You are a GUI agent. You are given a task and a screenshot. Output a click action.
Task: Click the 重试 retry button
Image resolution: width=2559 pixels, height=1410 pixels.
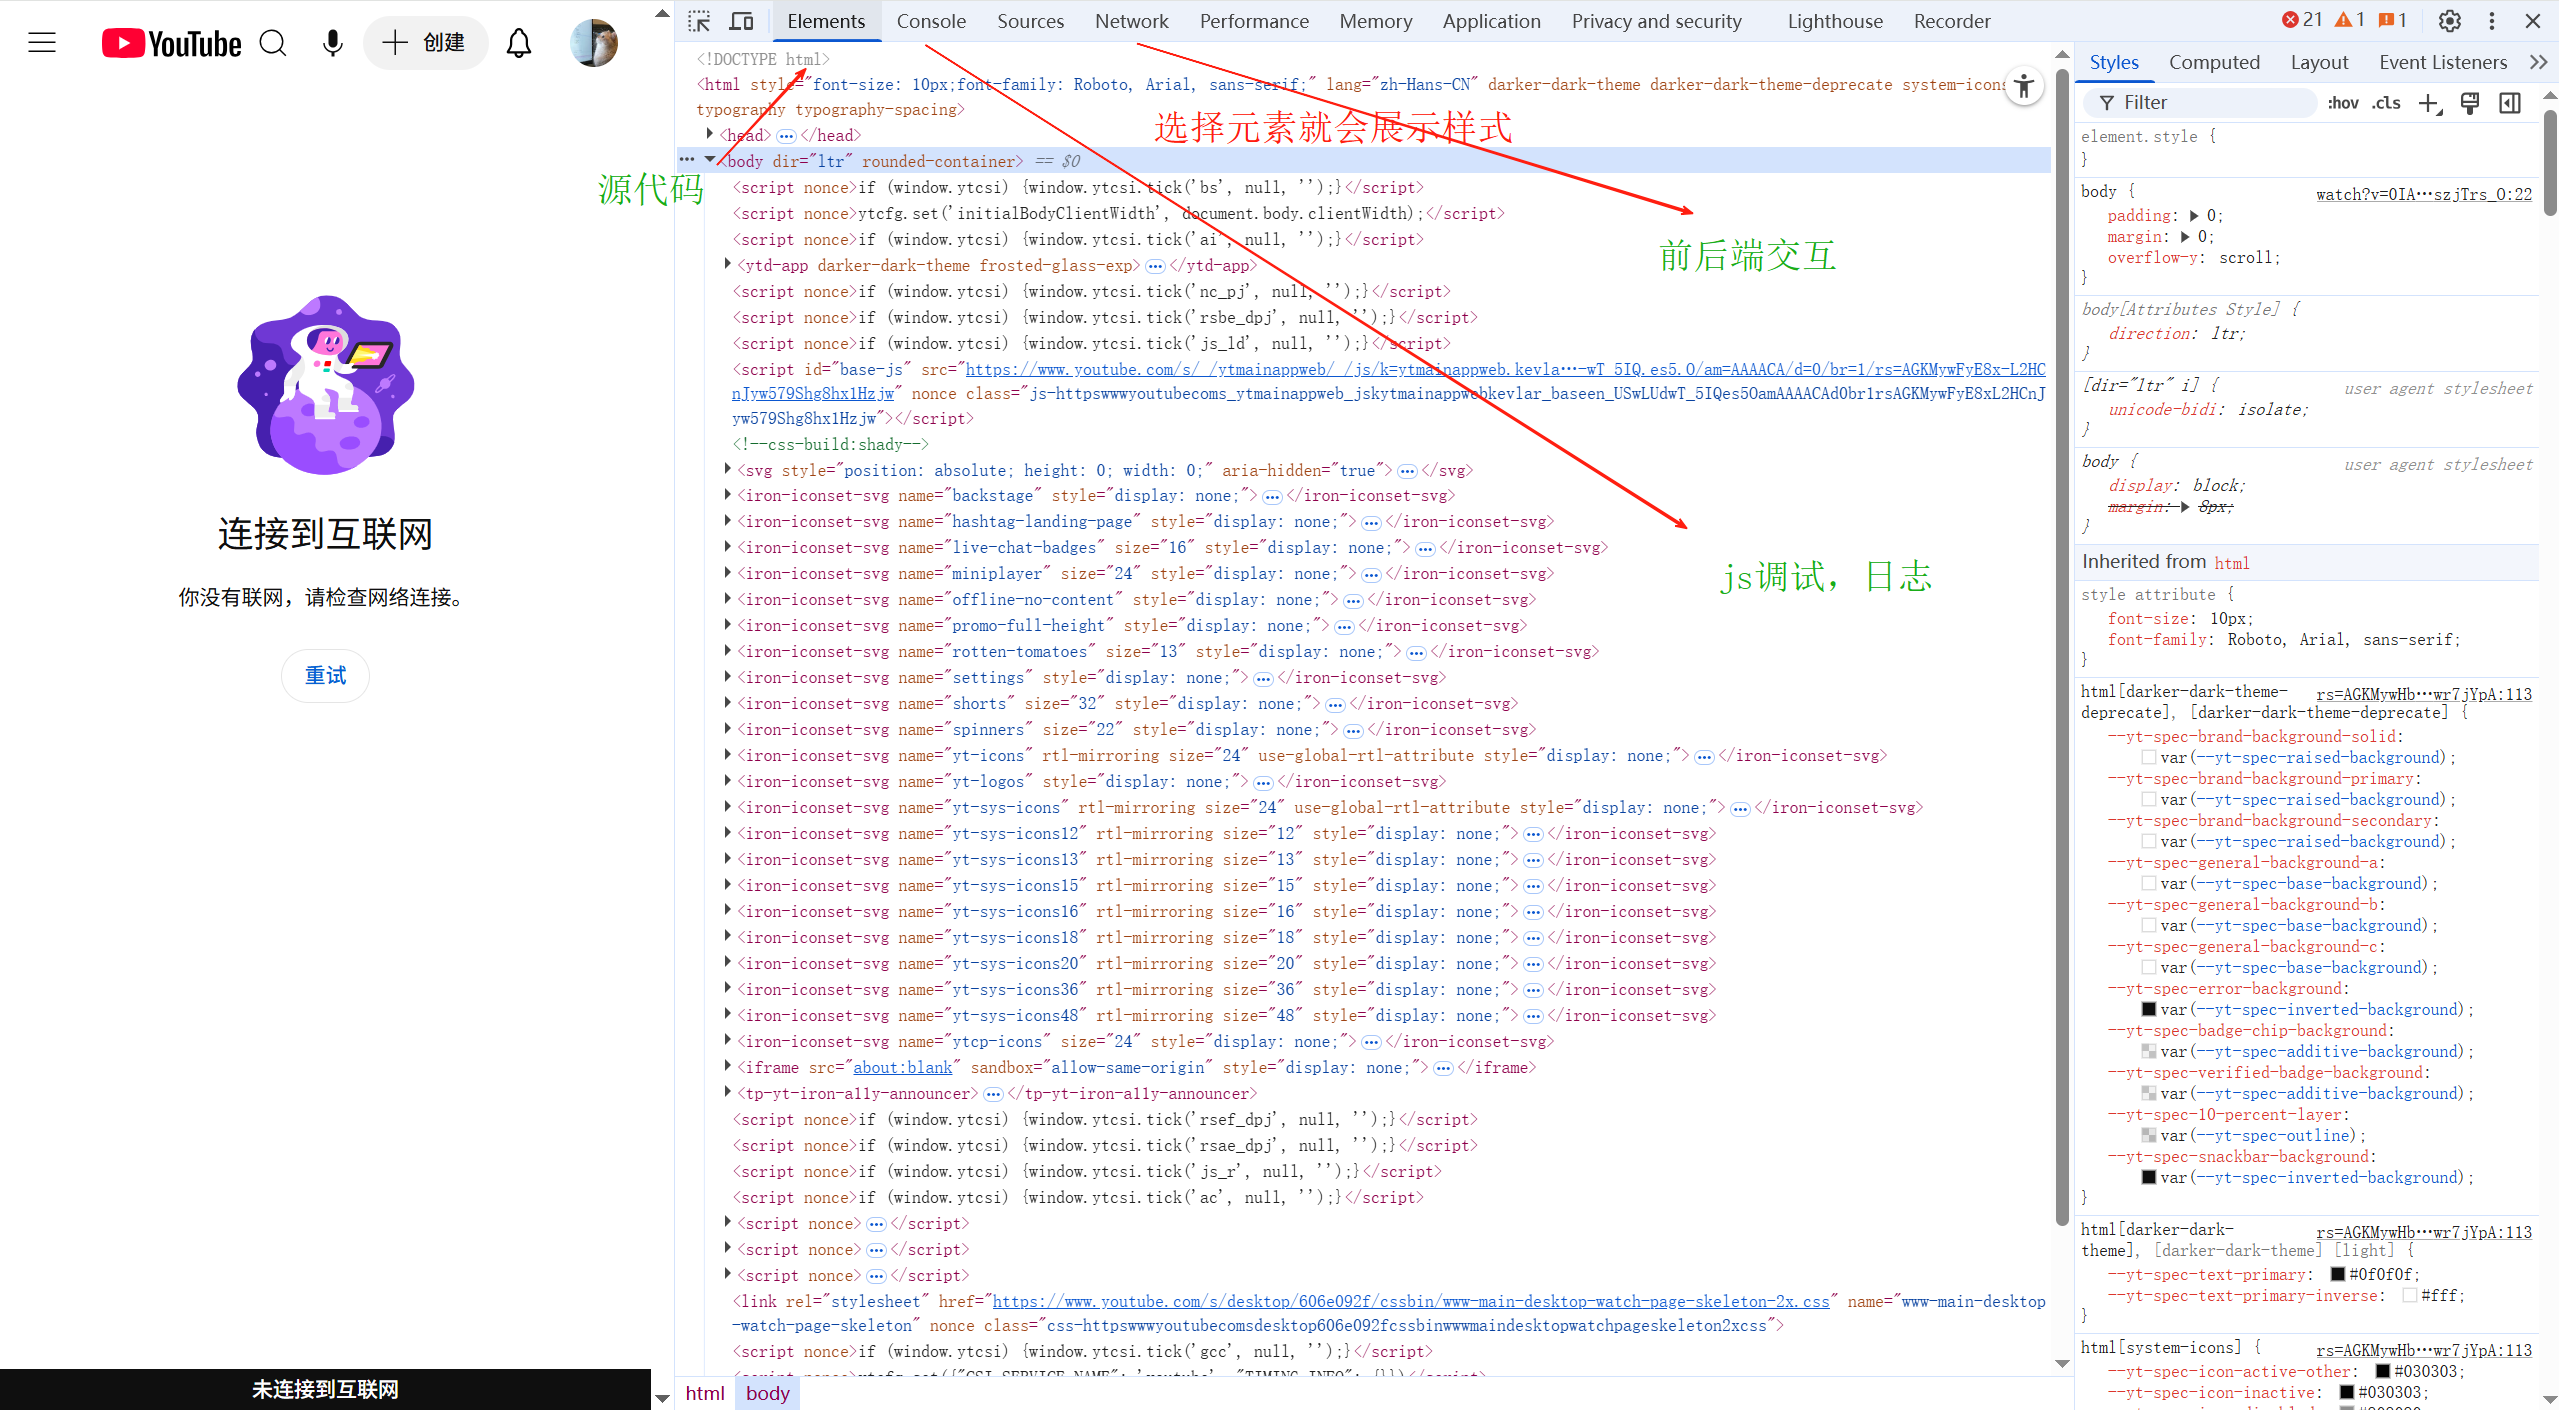[325, 676]
